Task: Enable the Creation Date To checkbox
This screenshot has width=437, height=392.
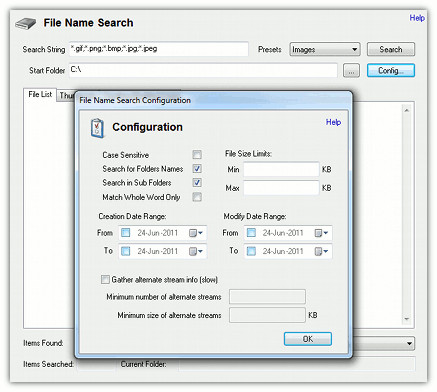Action: [126, 251]
